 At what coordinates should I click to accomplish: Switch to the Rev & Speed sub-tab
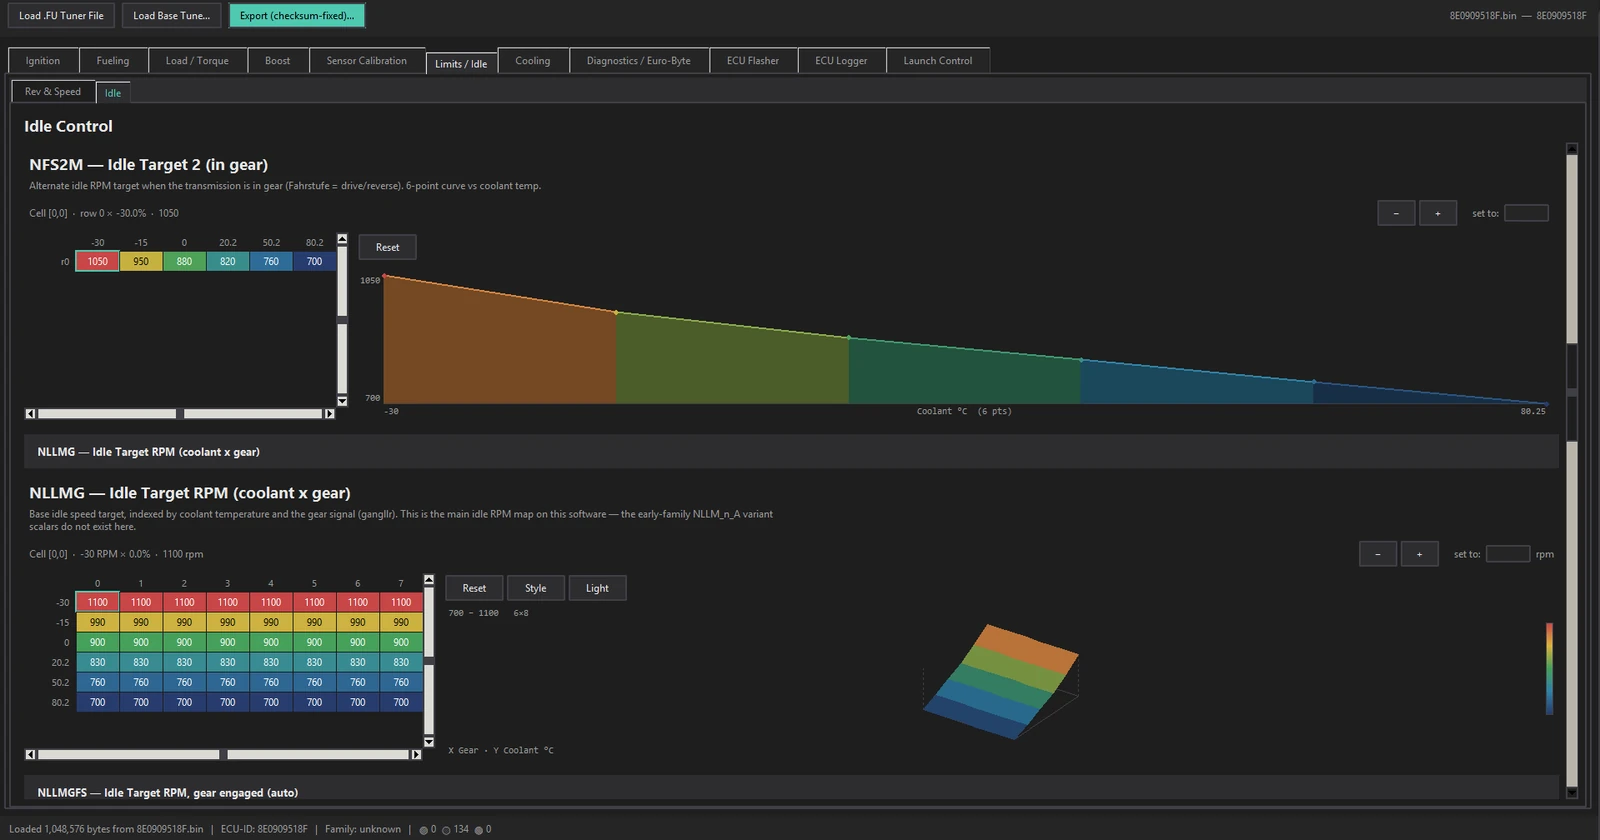53,92
